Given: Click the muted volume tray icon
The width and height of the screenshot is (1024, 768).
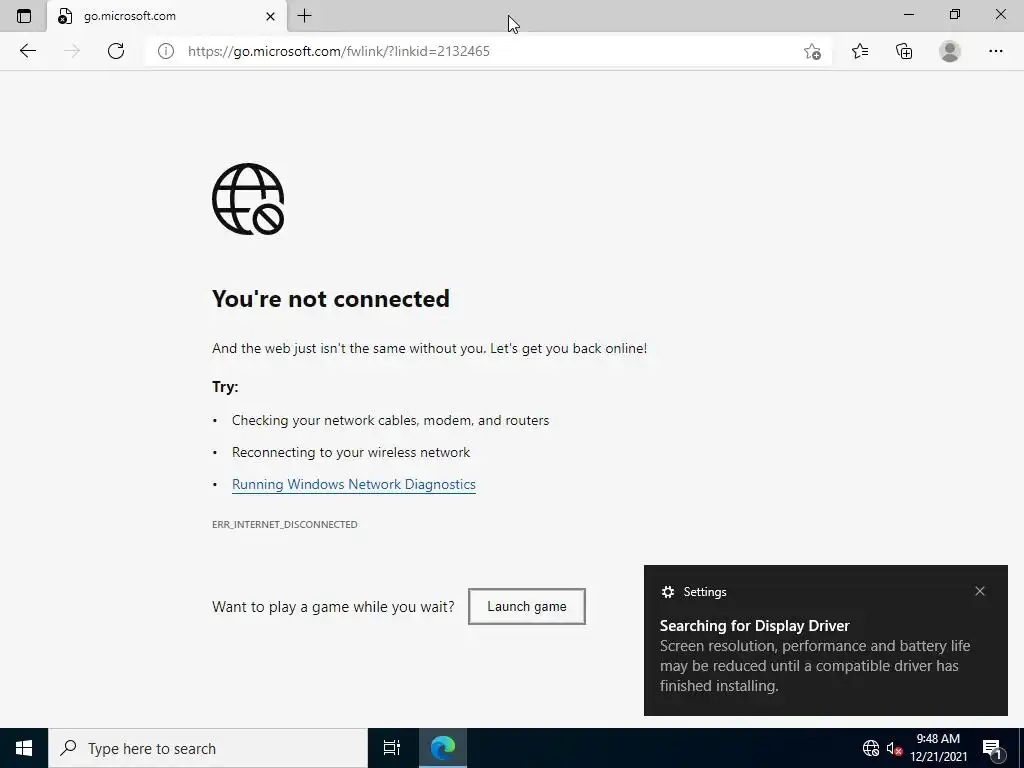Looking at the screenshot, I should tap(894, 748).
